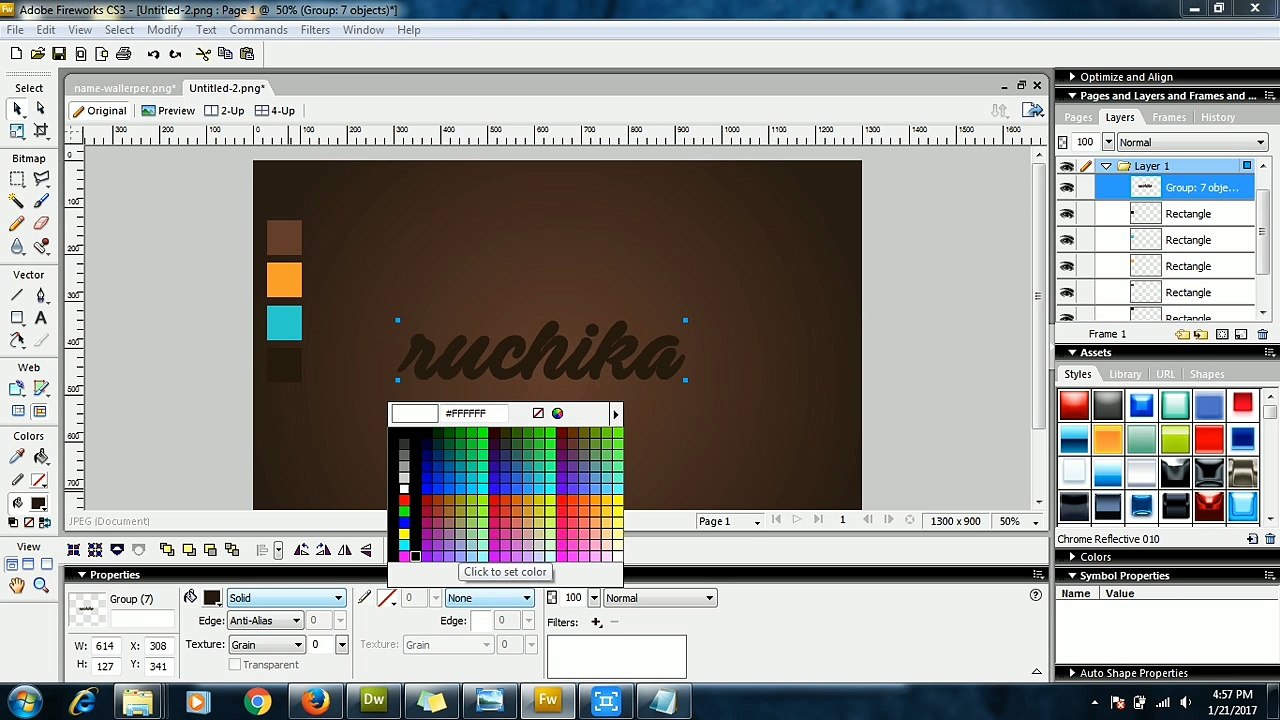This screenshot has width=1280, height=720.
Task: Open the stroke type None dropdown
Action: [x=489, y=598]
